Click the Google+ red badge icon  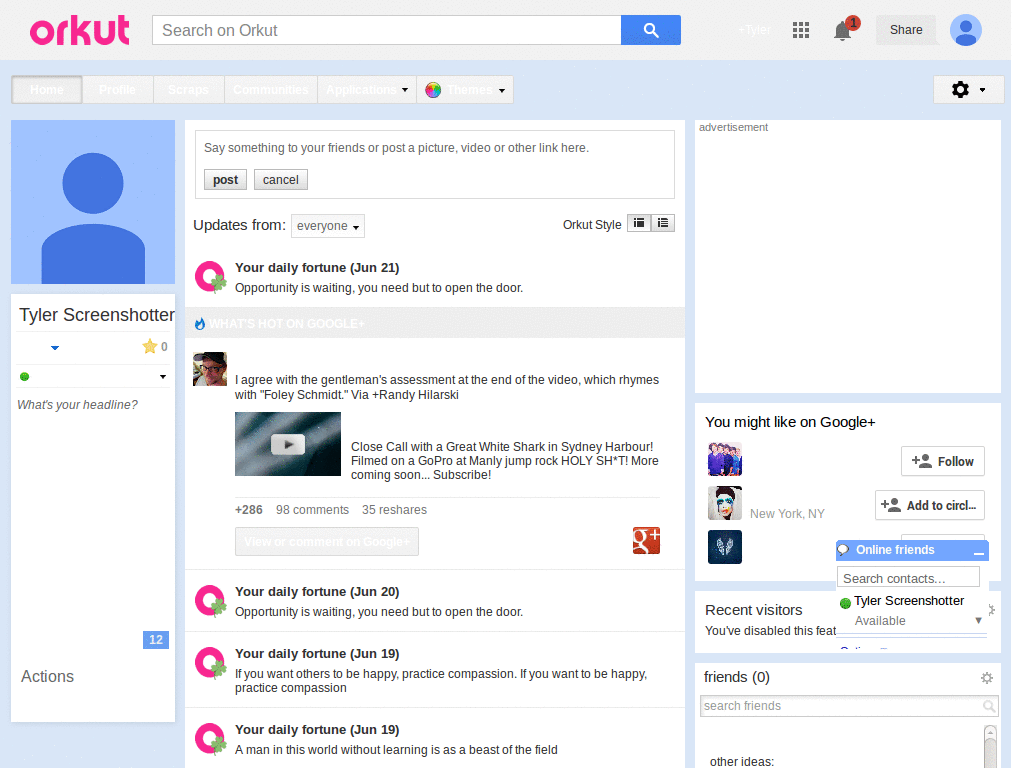(x=647, y=540)
